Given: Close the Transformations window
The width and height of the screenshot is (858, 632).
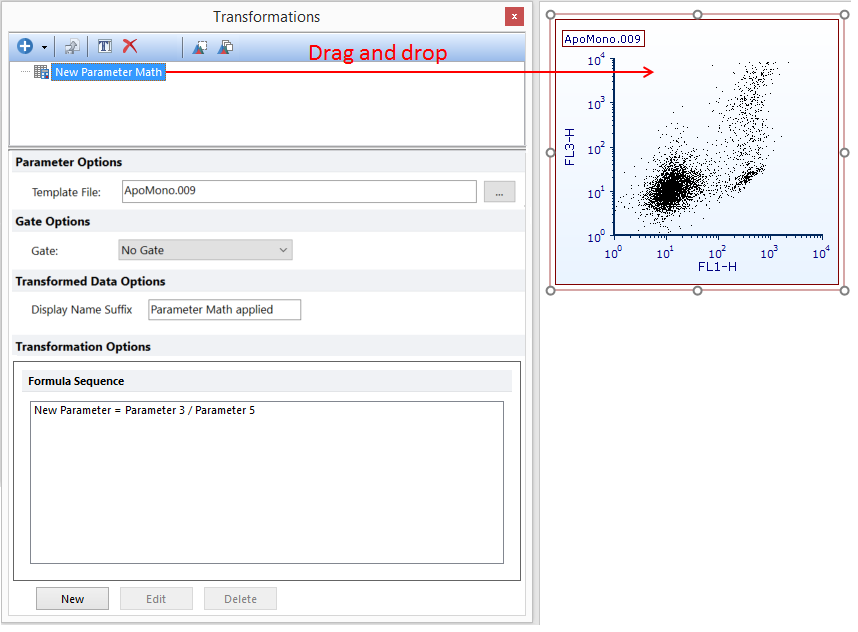Looking at the screenshot, I should pyautogui.click(x=514, y=17).
